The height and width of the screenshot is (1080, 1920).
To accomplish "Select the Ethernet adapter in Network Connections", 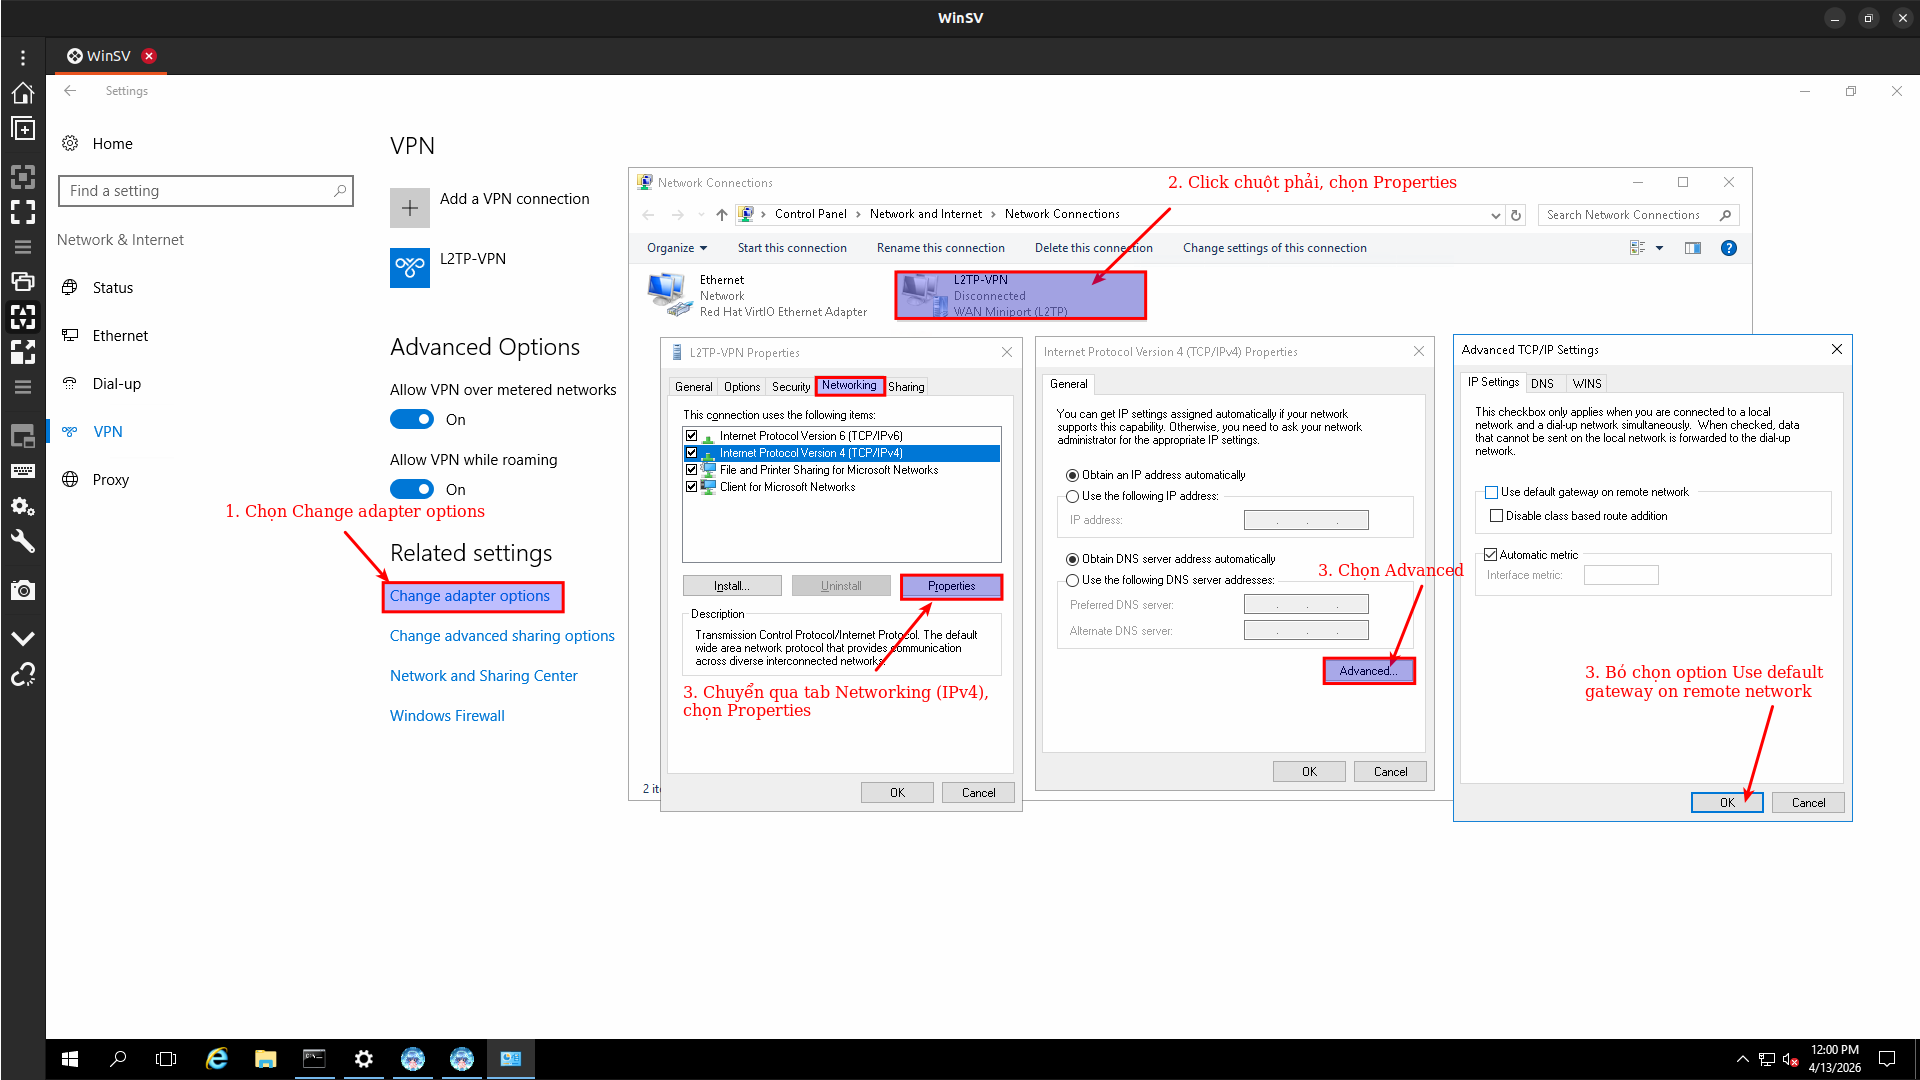I will (x=757, y=296).
